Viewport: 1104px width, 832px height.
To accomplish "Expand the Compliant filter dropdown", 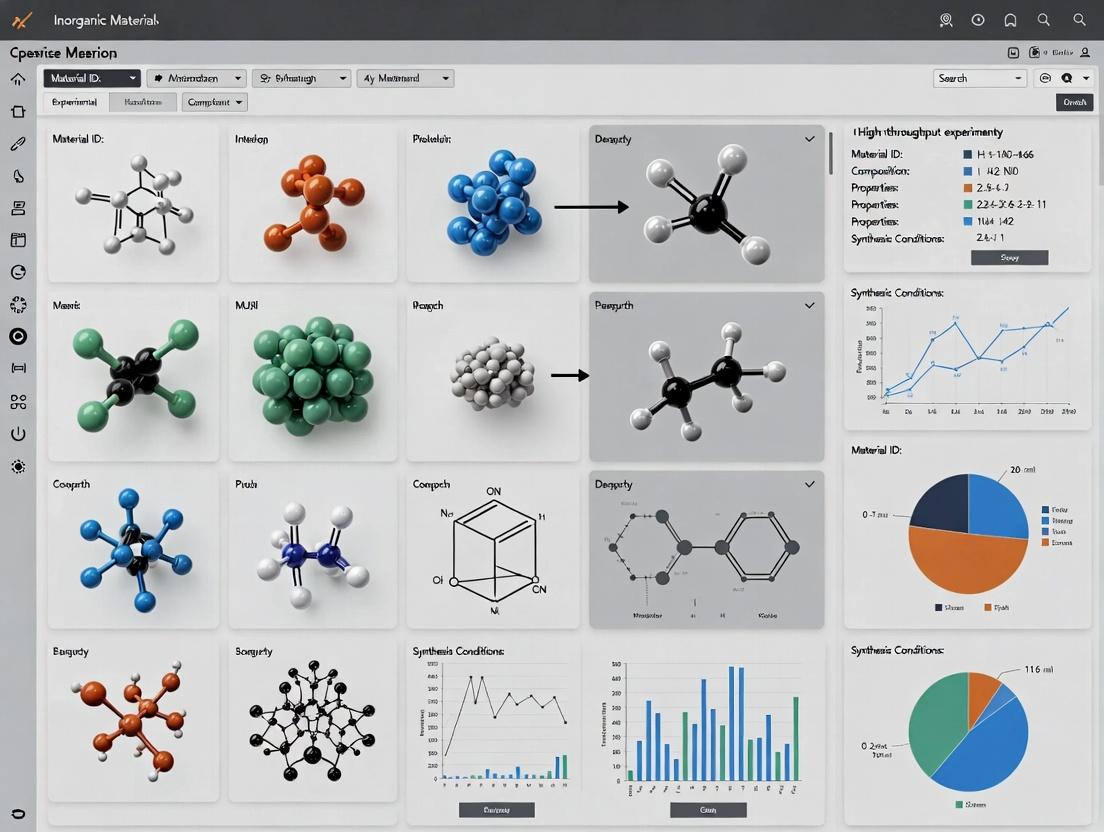I will point(214,101).
